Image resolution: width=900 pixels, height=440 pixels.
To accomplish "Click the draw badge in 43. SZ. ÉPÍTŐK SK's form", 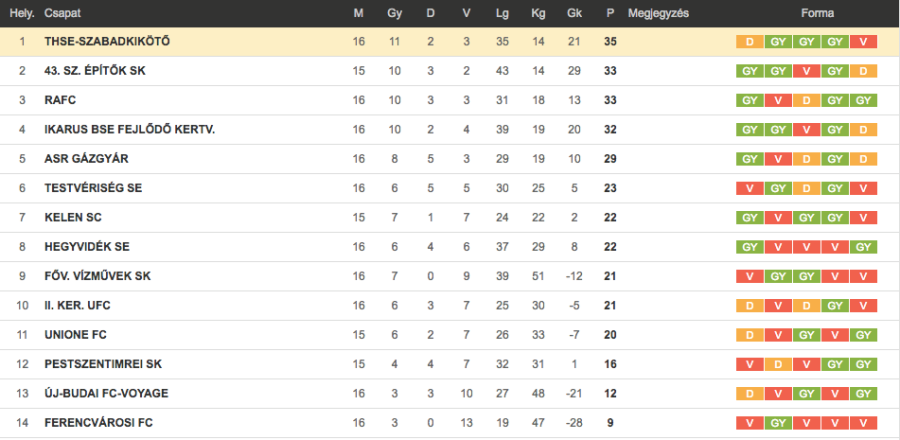I will point(865,71).
